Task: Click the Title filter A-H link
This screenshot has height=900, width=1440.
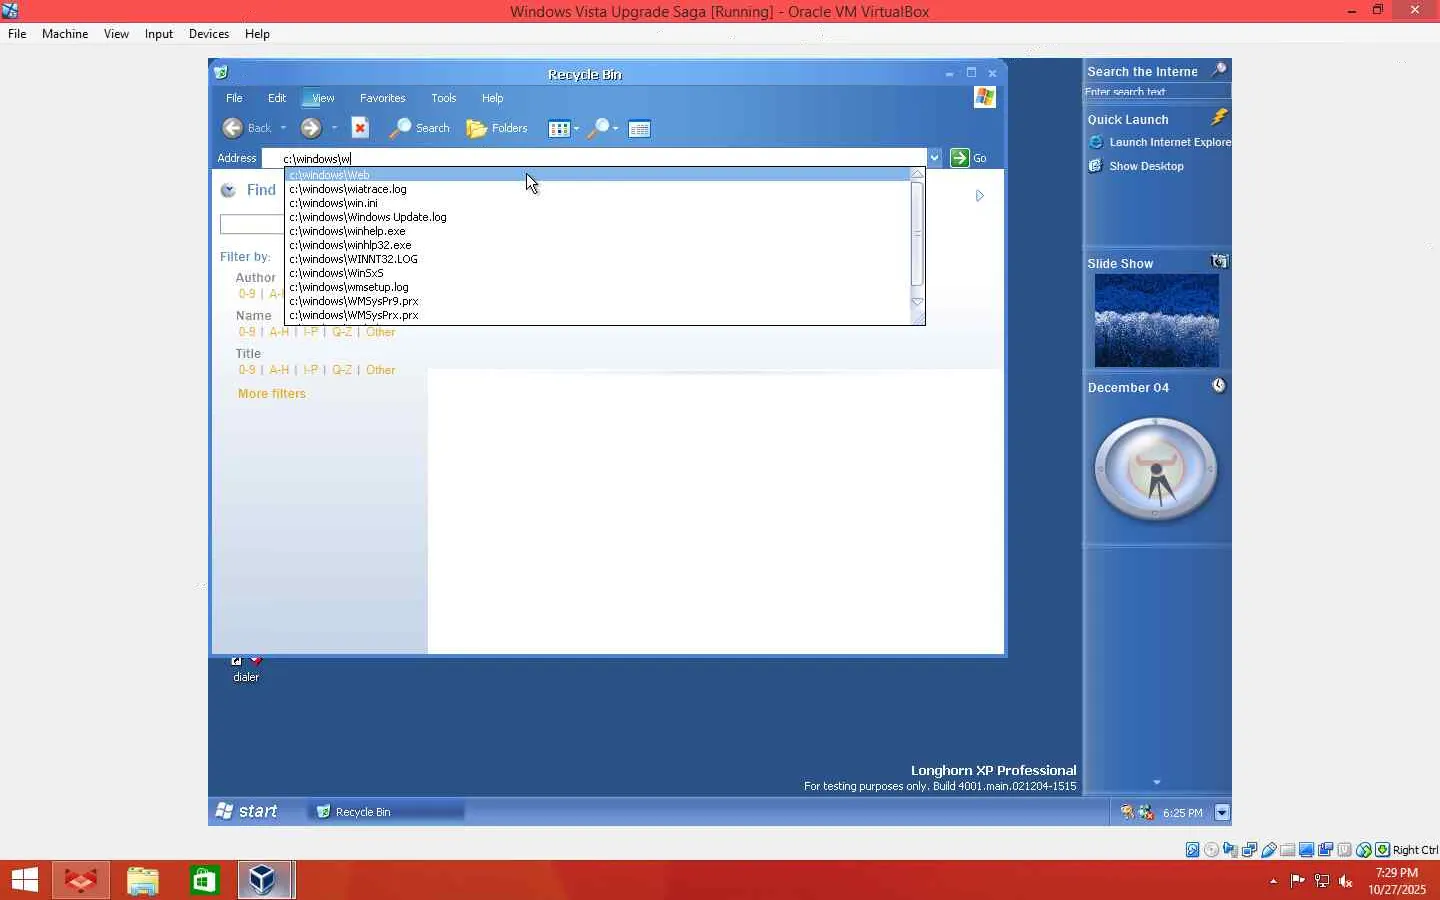Action: click(279, 370)
